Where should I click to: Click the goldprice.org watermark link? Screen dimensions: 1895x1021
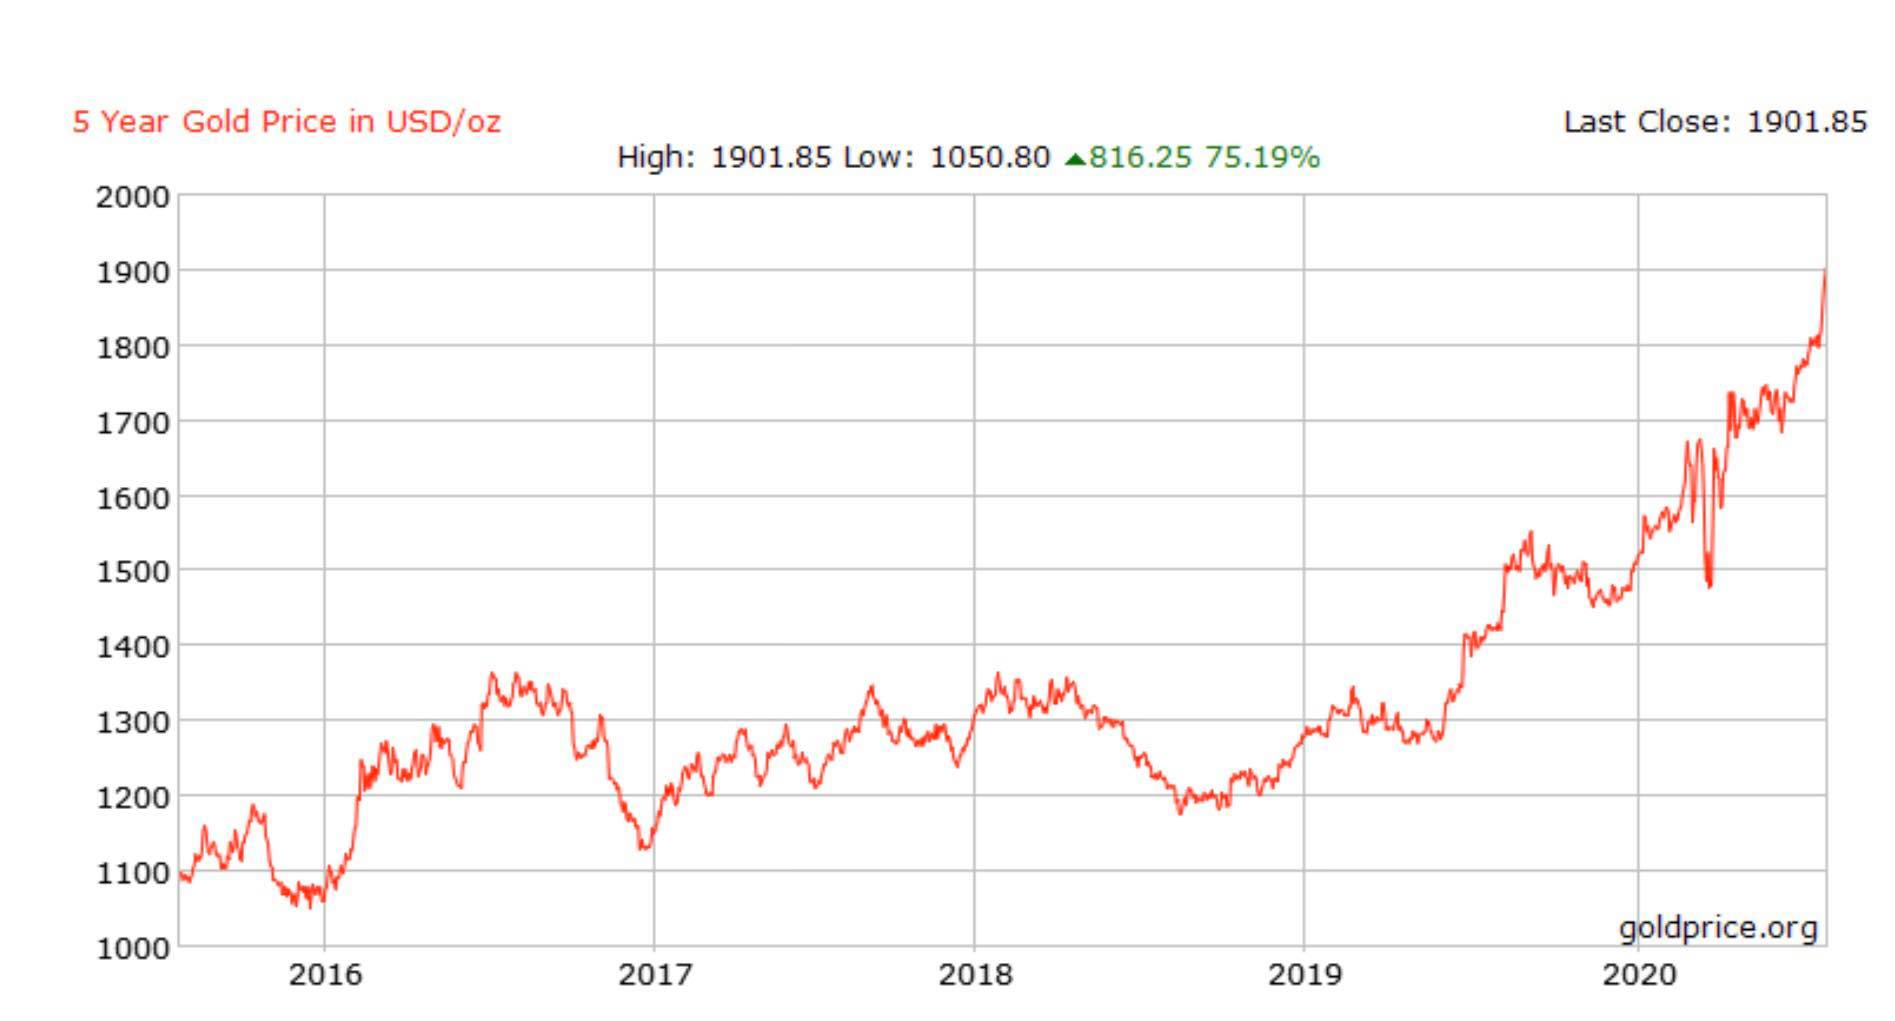[x=1717, y=928]
